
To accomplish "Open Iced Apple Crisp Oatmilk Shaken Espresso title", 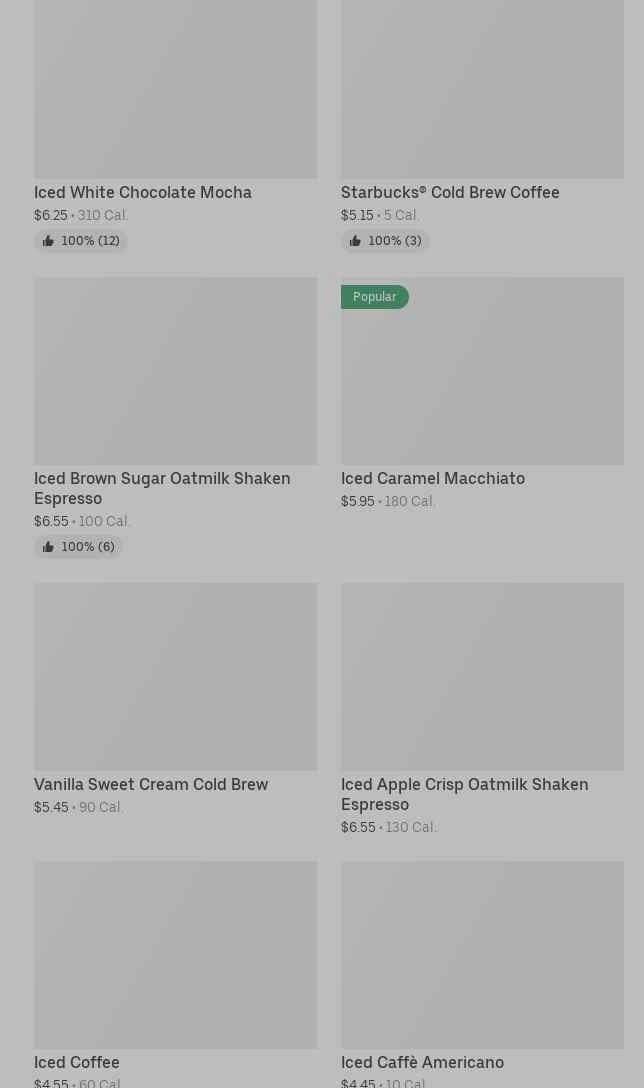I will pos(464,794).
